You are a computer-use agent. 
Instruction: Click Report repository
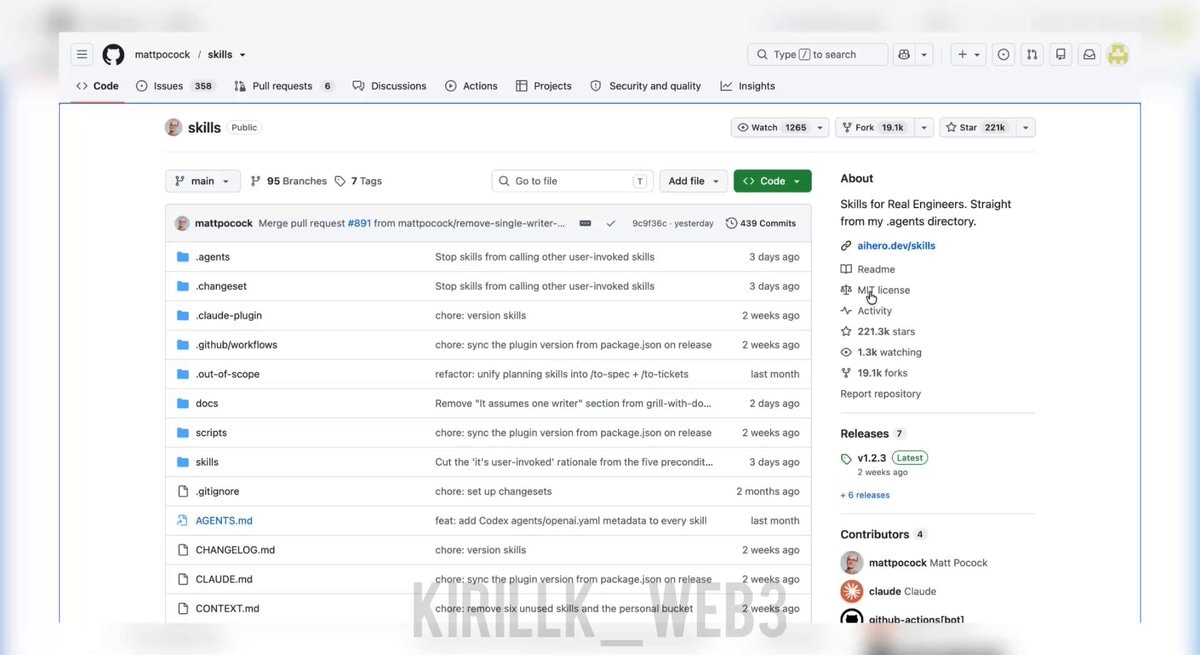pyautogui.click(x=881, y=394)
